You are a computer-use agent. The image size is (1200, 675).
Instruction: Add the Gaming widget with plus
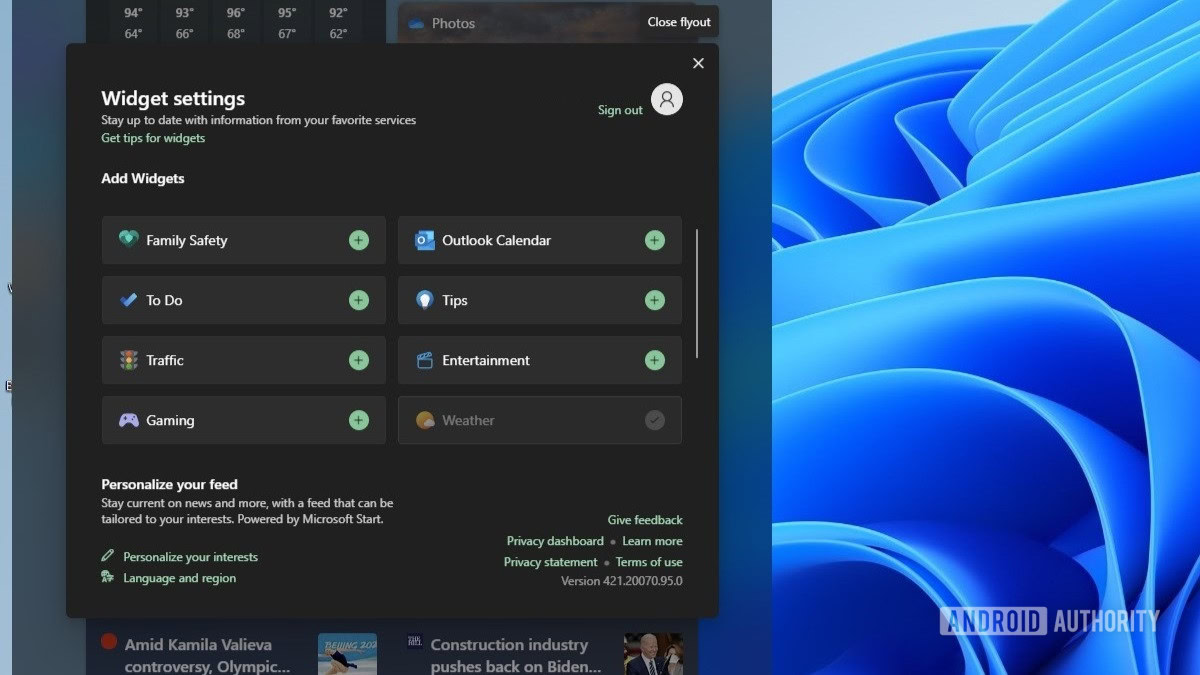point(359,420)
